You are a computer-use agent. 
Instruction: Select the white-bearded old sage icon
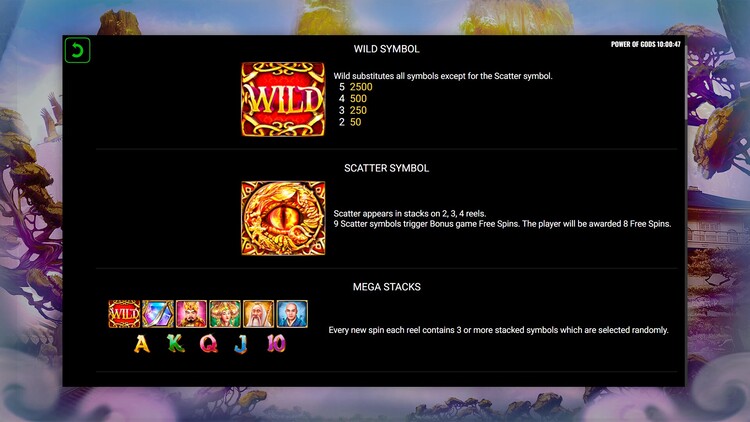[258, 314]
